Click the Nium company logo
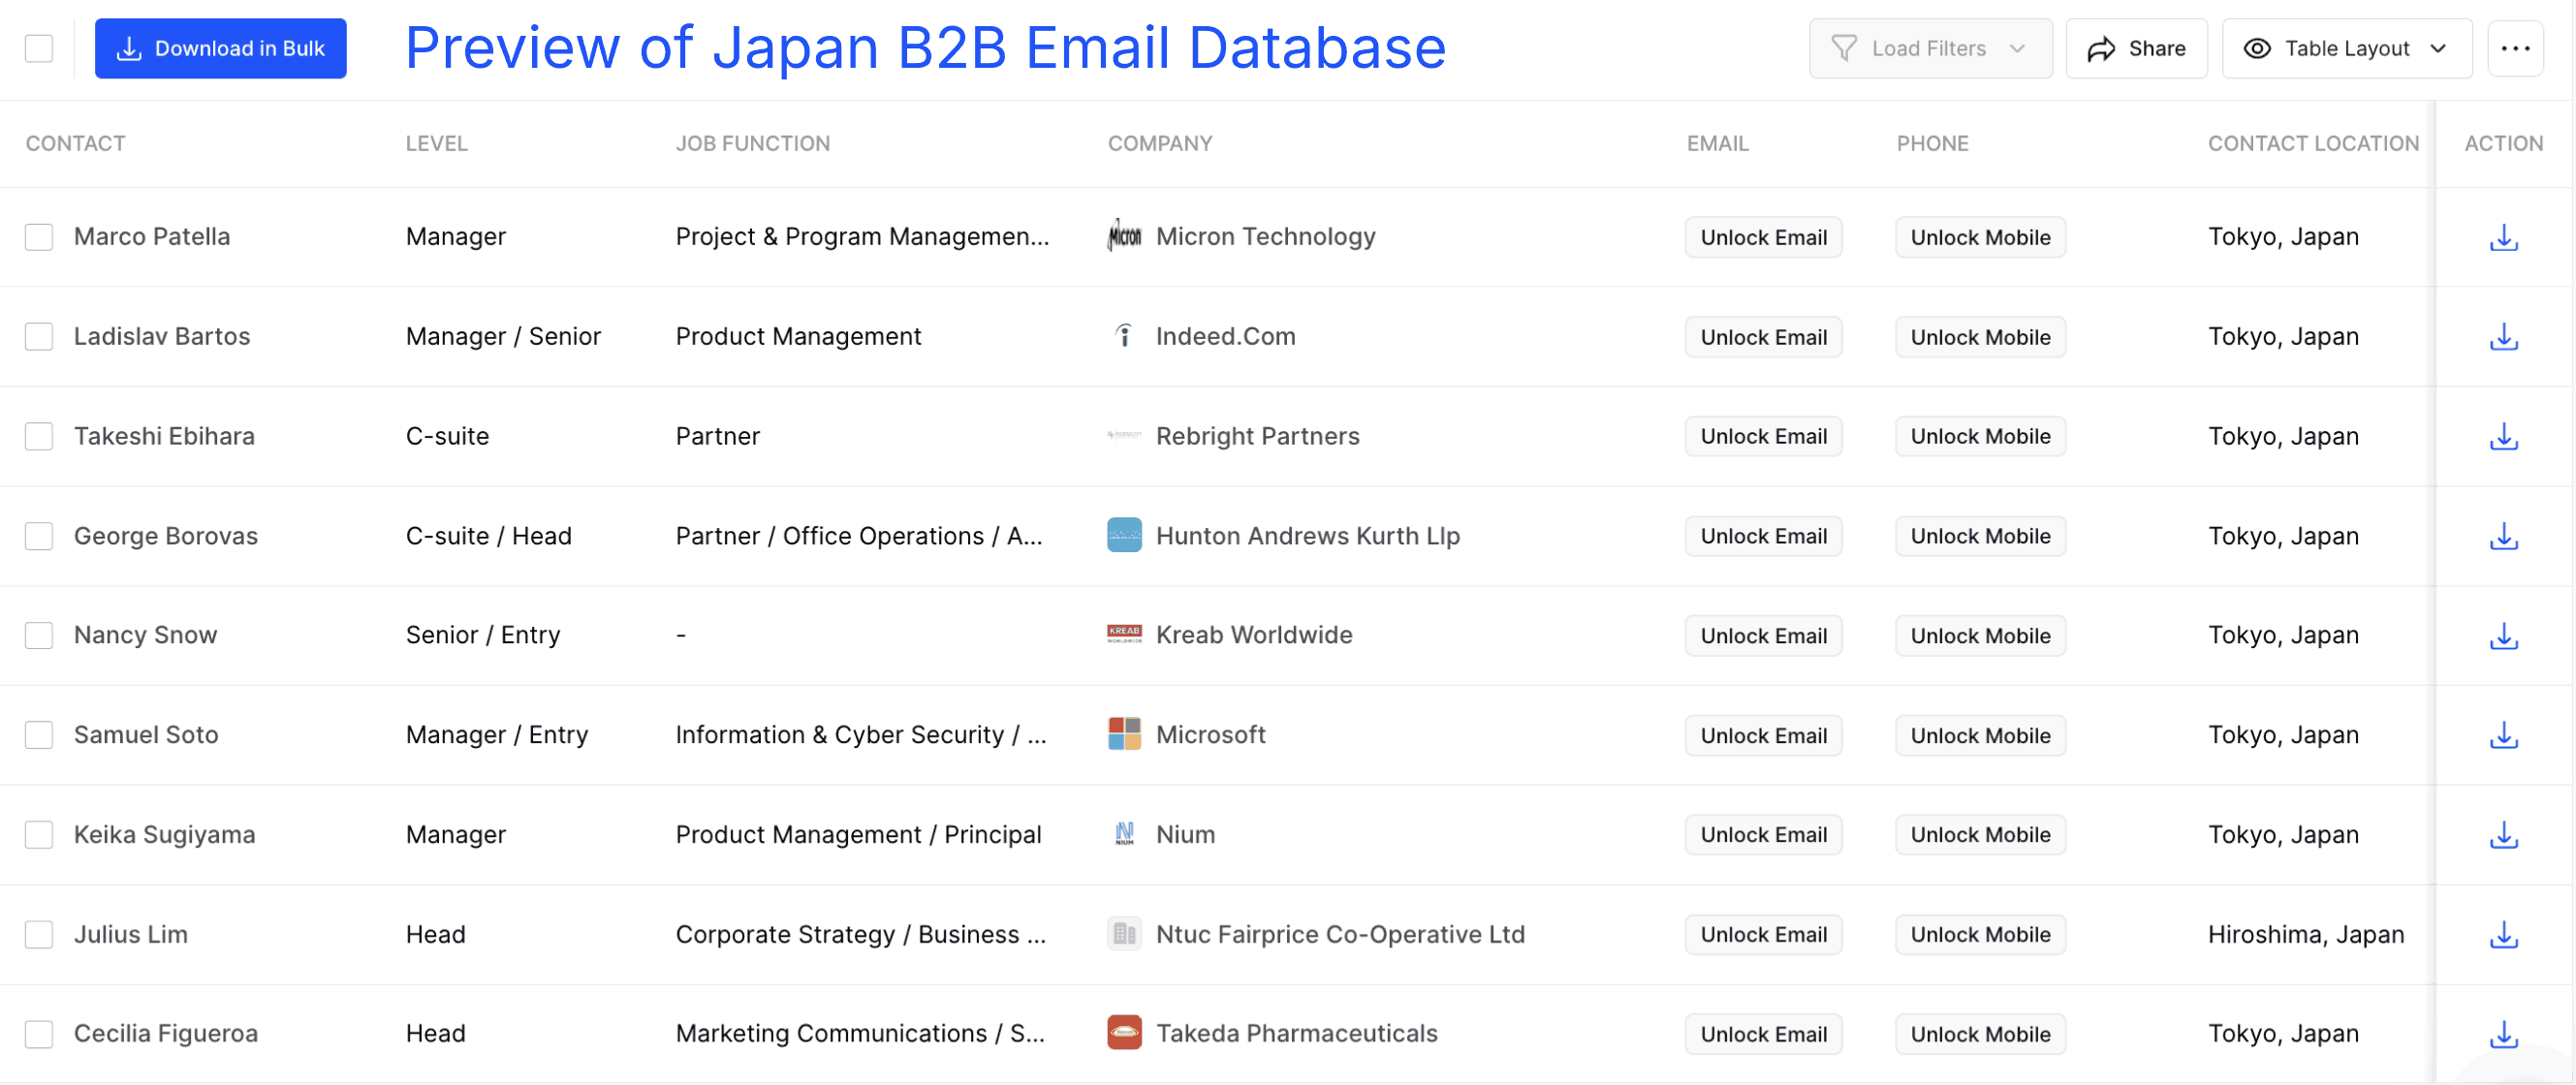2576x1085 pixels. point(1124,834)
